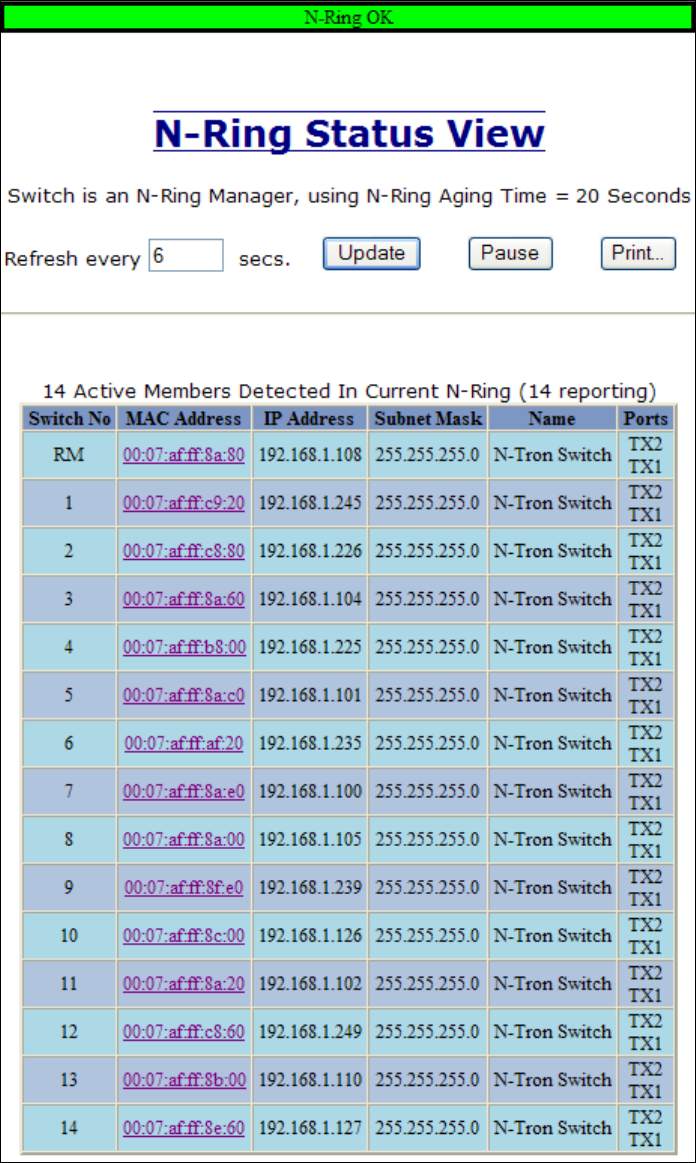This screenshot has width=696, height=1163.
Task: Select the IP Address column header
Action: [x=309, y=418]
